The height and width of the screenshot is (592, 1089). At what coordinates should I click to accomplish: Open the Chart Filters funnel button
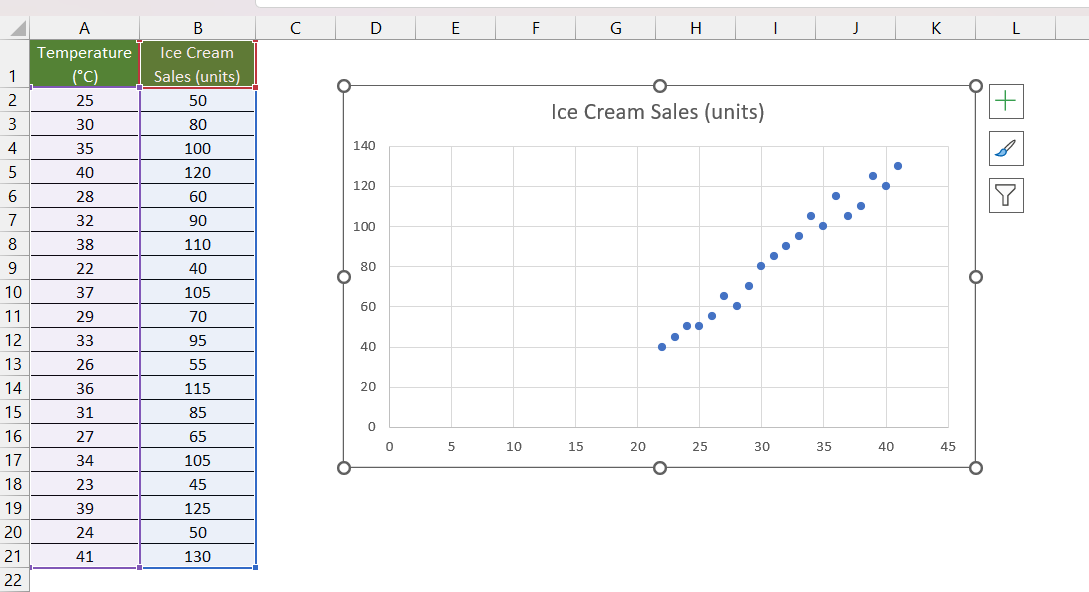[x=1006, y=195]
